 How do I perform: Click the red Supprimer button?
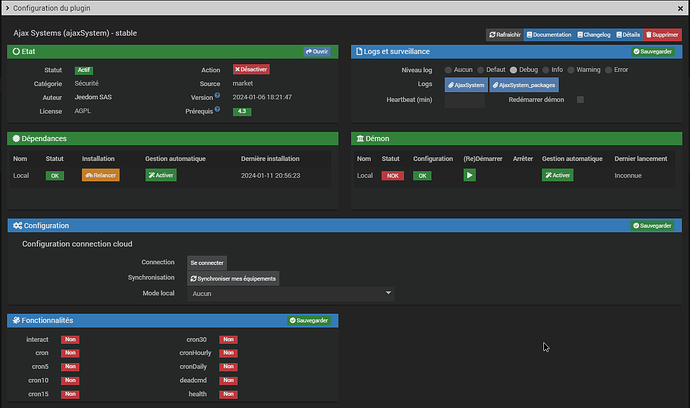coord(662,35)
